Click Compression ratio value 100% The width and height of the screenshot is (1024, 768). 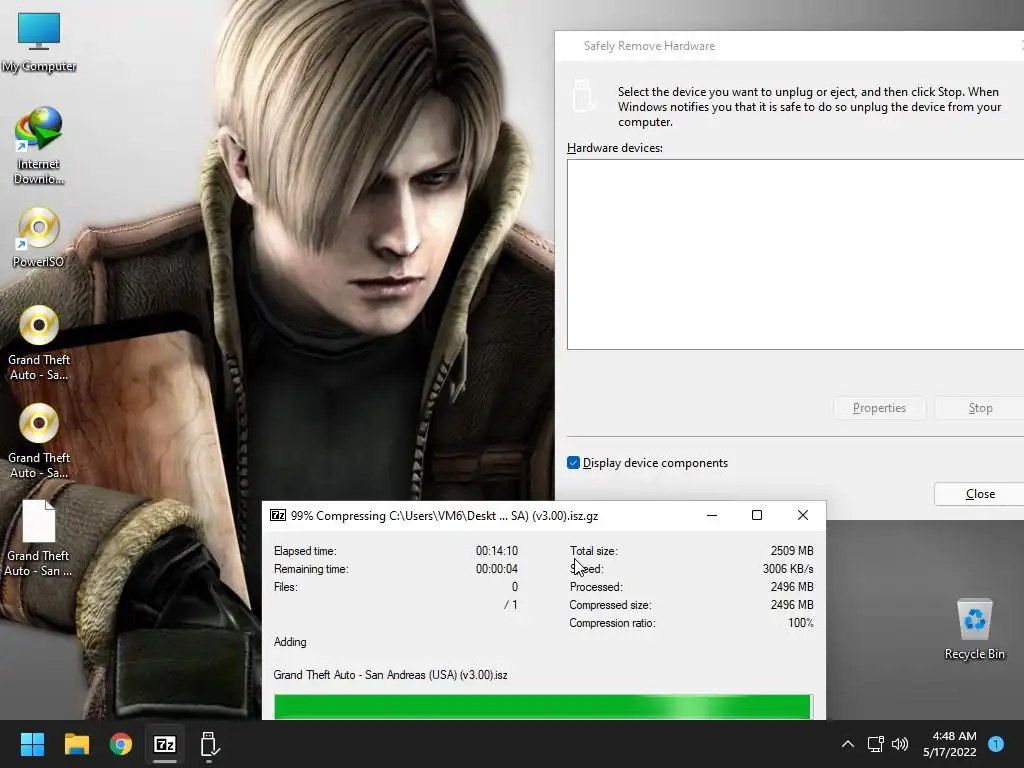pos(801,623)
